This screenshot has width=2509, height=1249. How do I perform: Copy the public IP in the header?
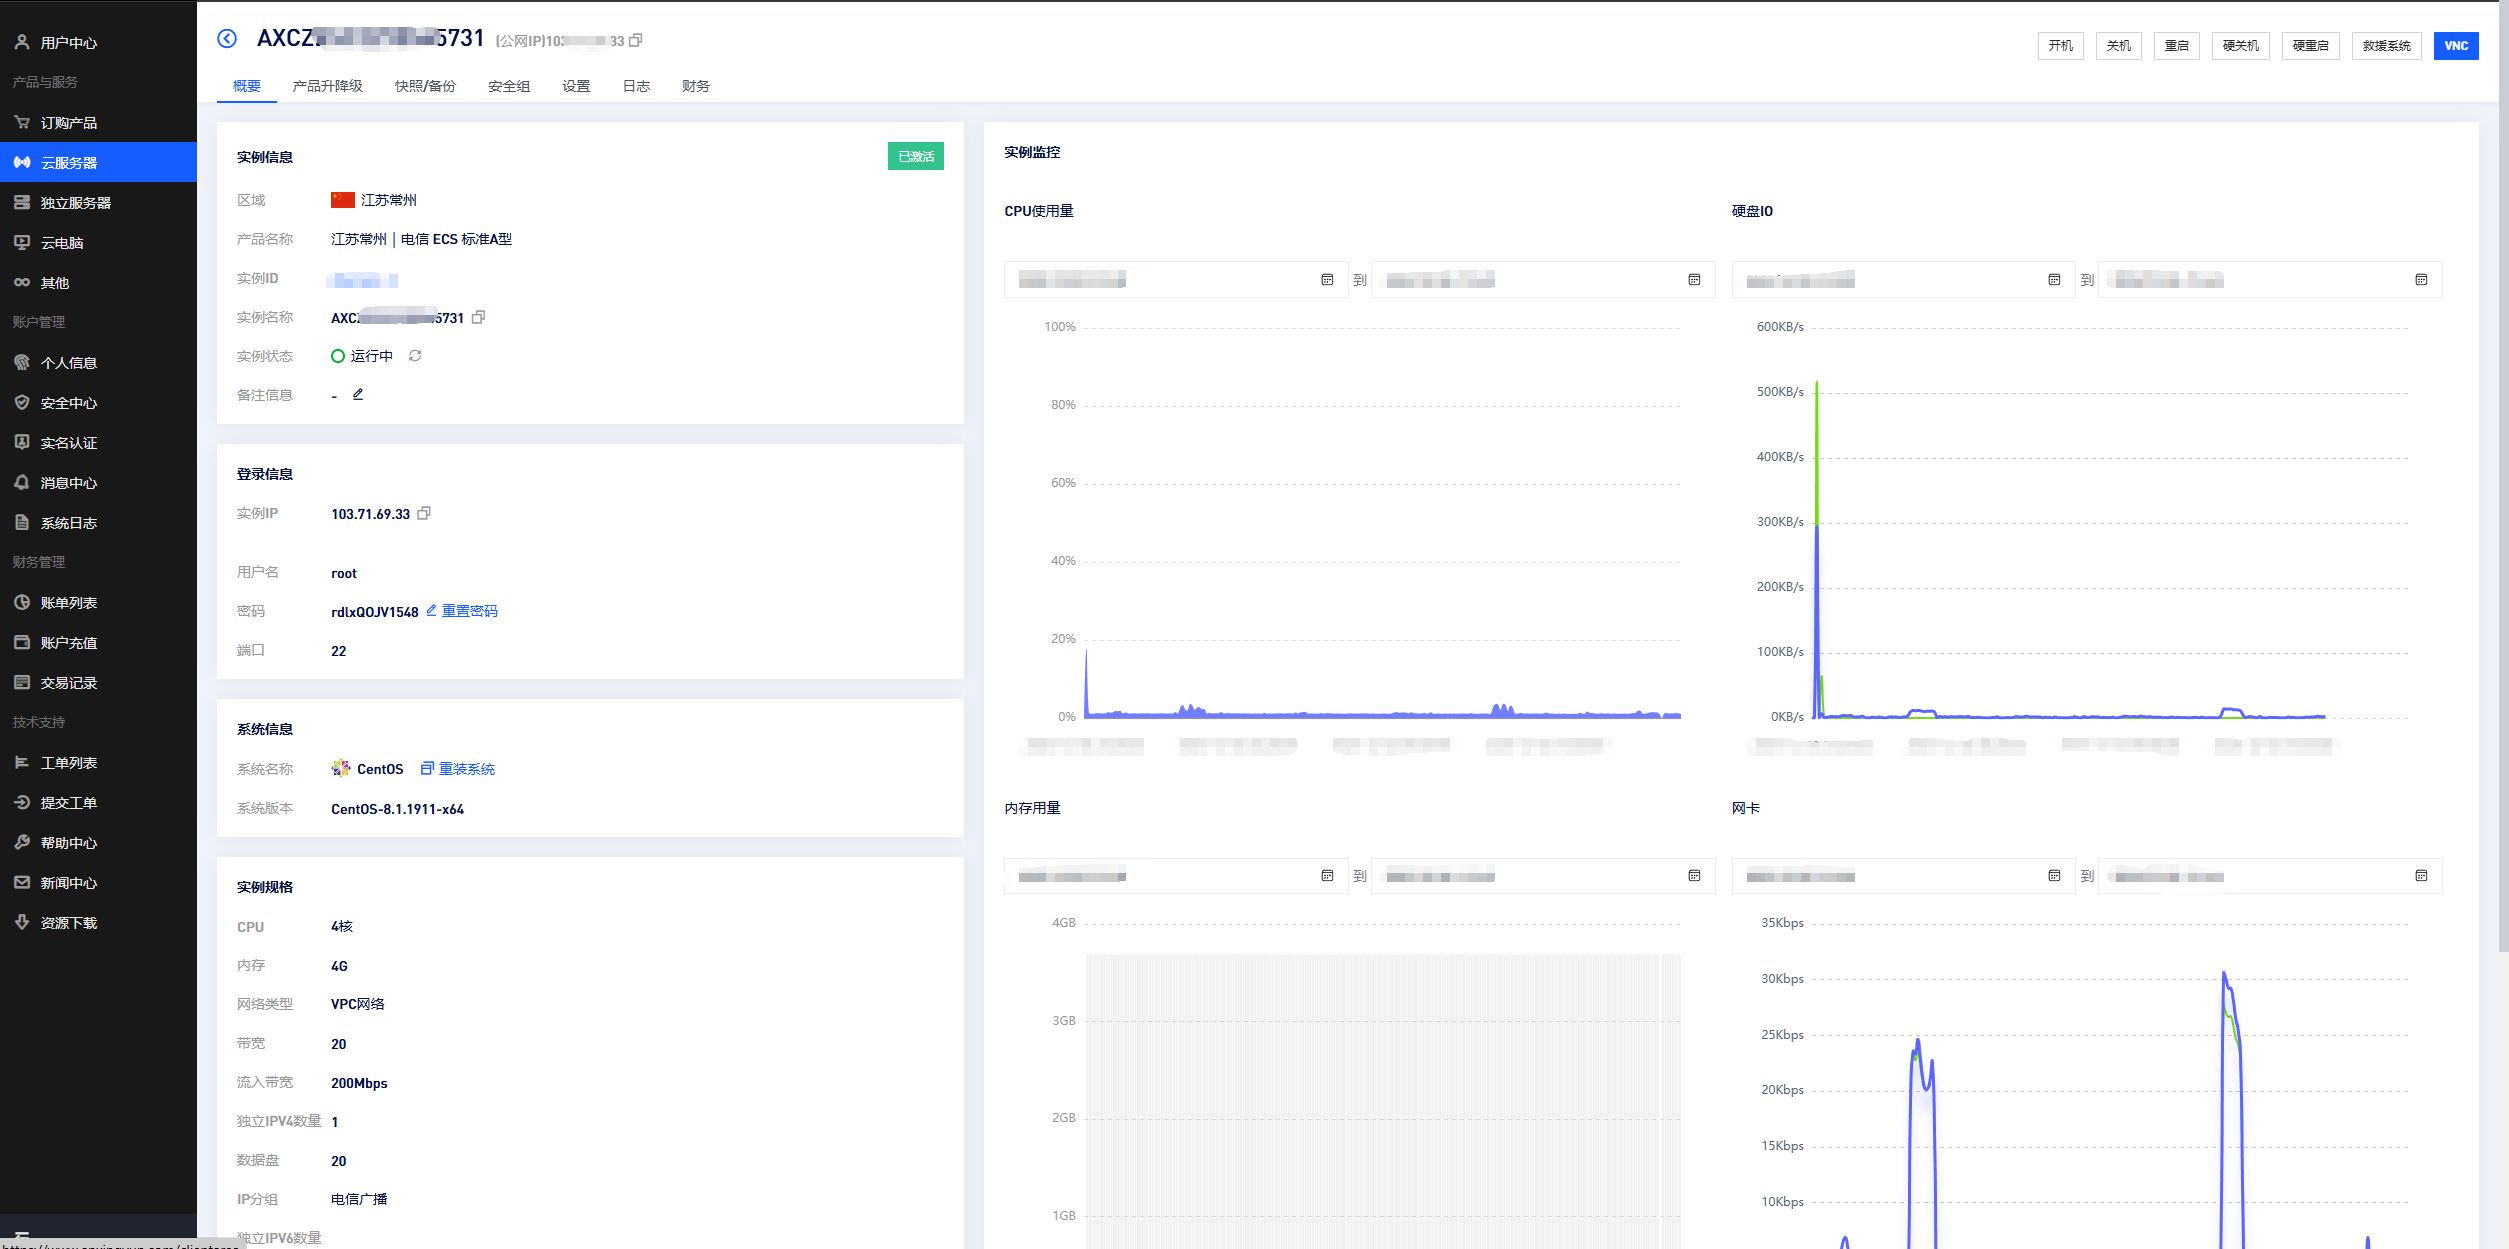(x=636, y=40)
